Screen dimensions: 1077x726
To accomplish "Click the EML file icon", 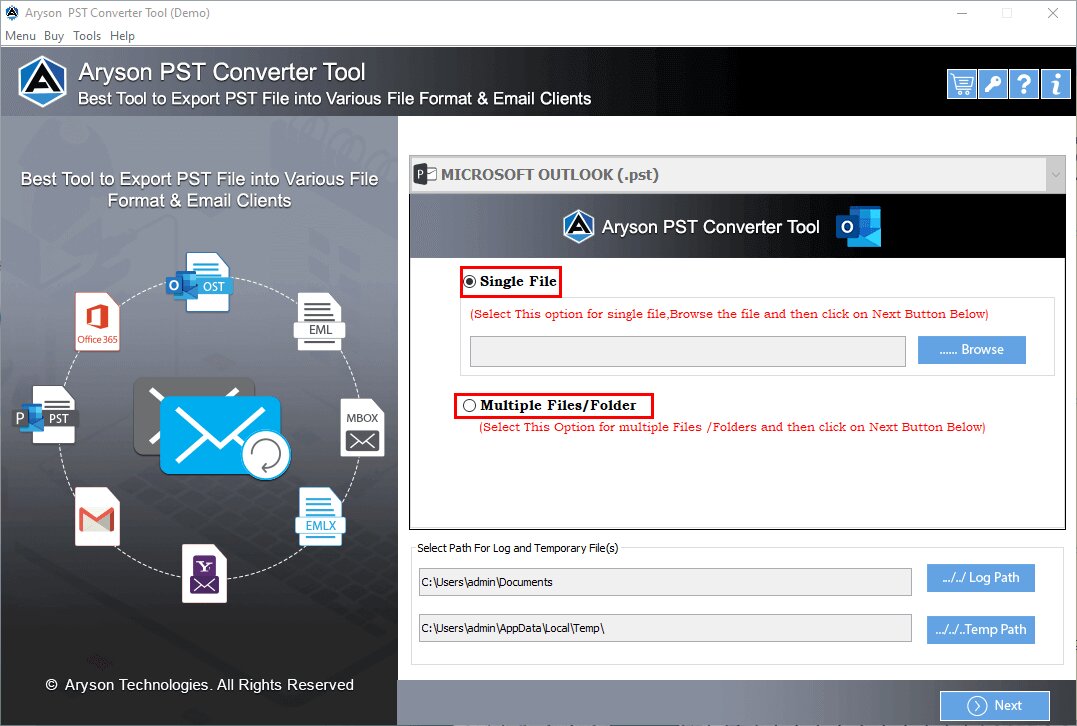I will [x=319, y=321].
